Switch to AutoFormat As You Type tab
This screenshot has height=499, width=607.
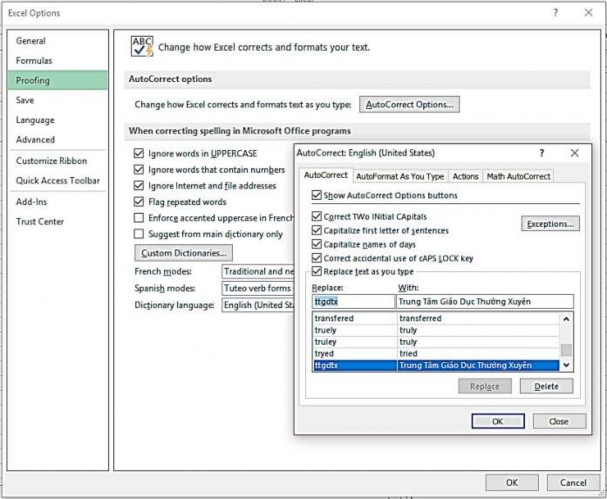pyautogui.click(x=400, y=176)
